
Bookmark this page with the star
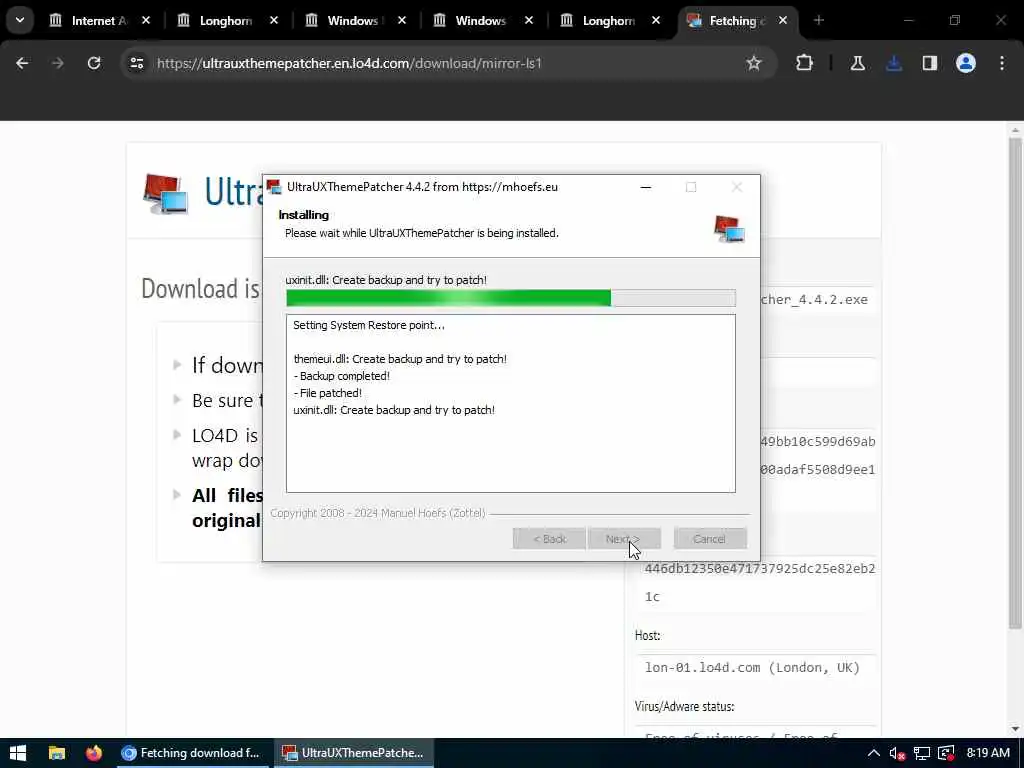tap(754, 63)
